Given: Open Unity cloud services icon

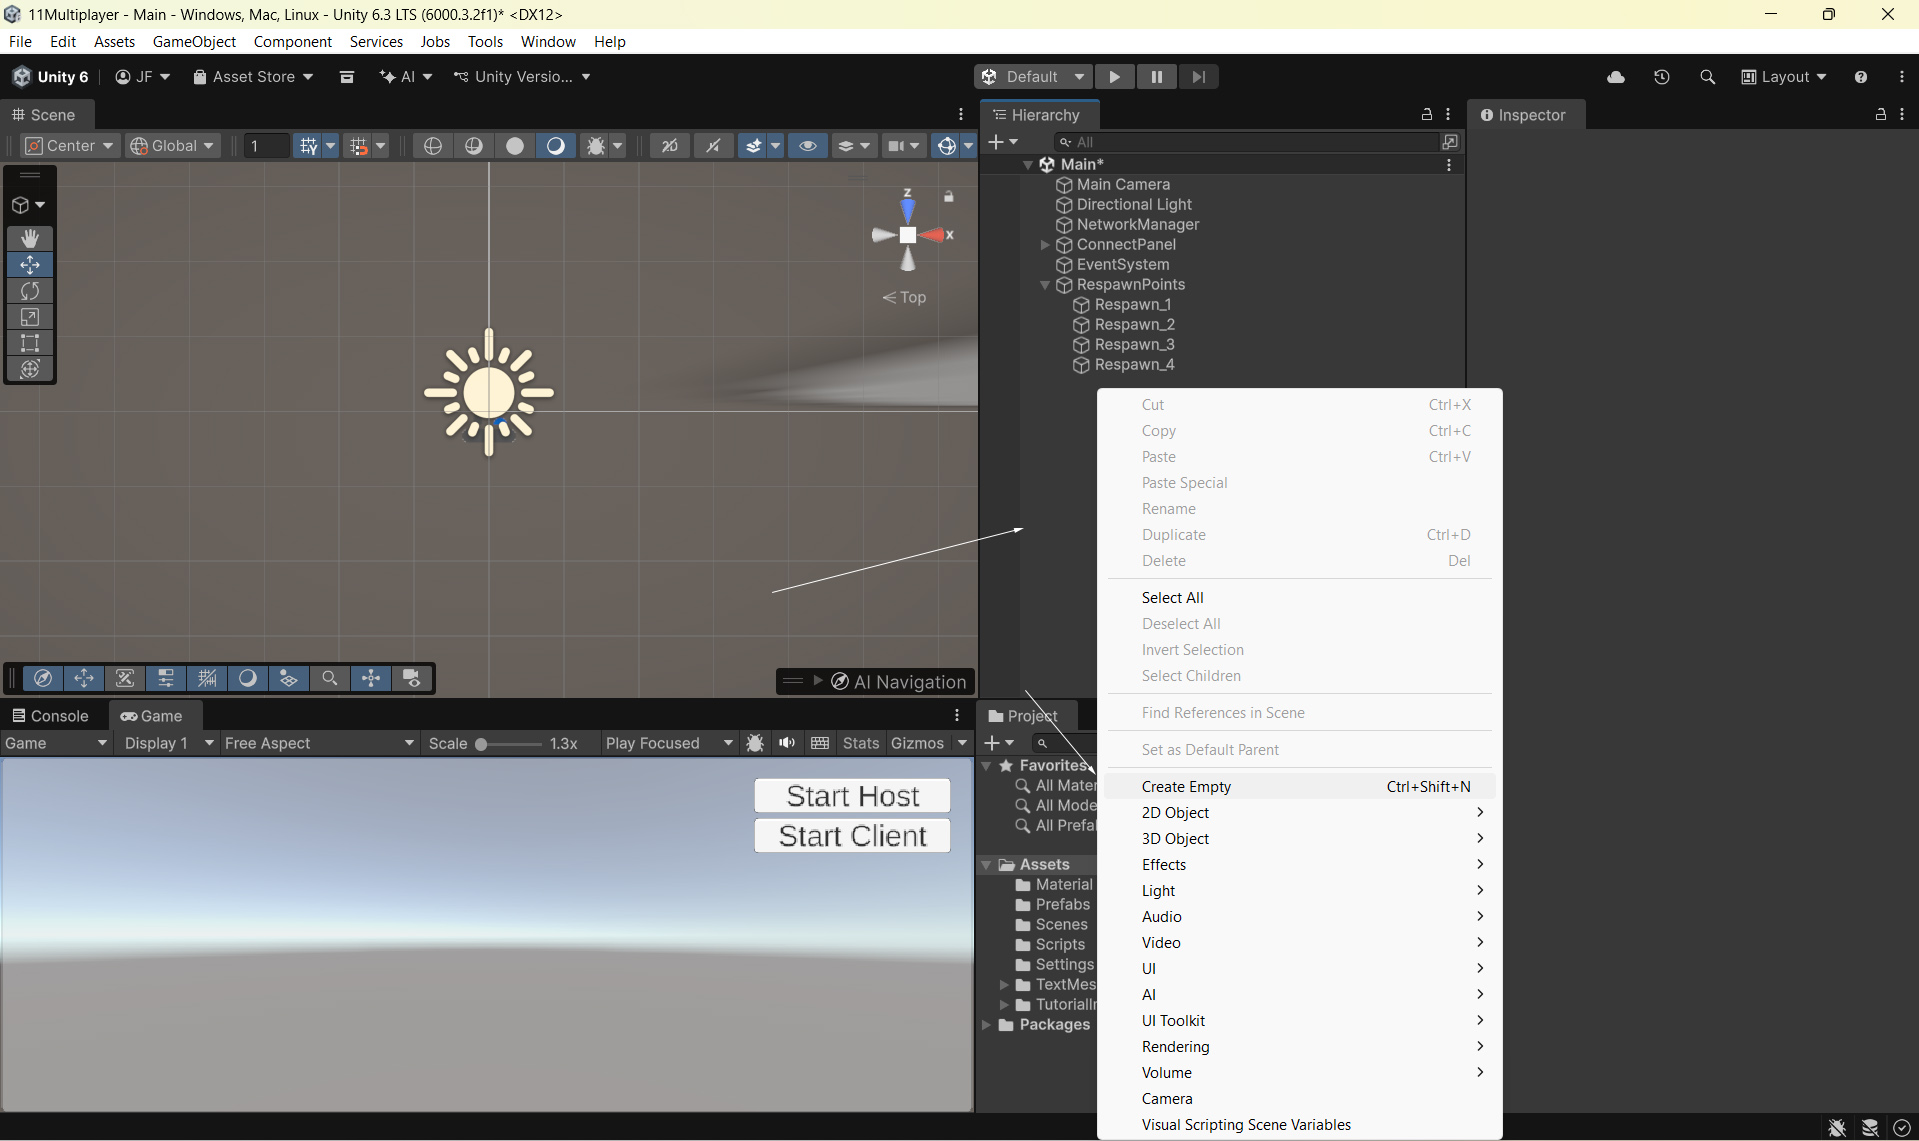Looking at the screenshot, I should [1616, 77].
